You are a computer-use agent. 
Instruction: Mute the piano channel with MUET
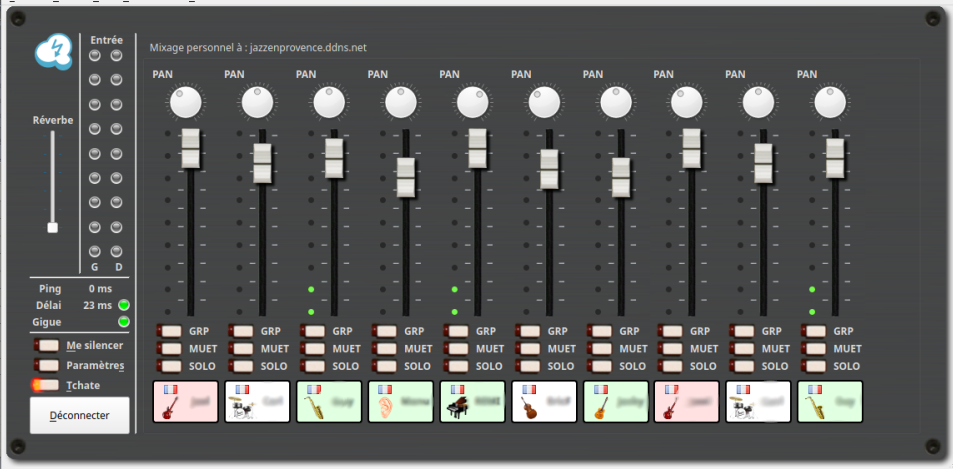click(x=456, y=349)
